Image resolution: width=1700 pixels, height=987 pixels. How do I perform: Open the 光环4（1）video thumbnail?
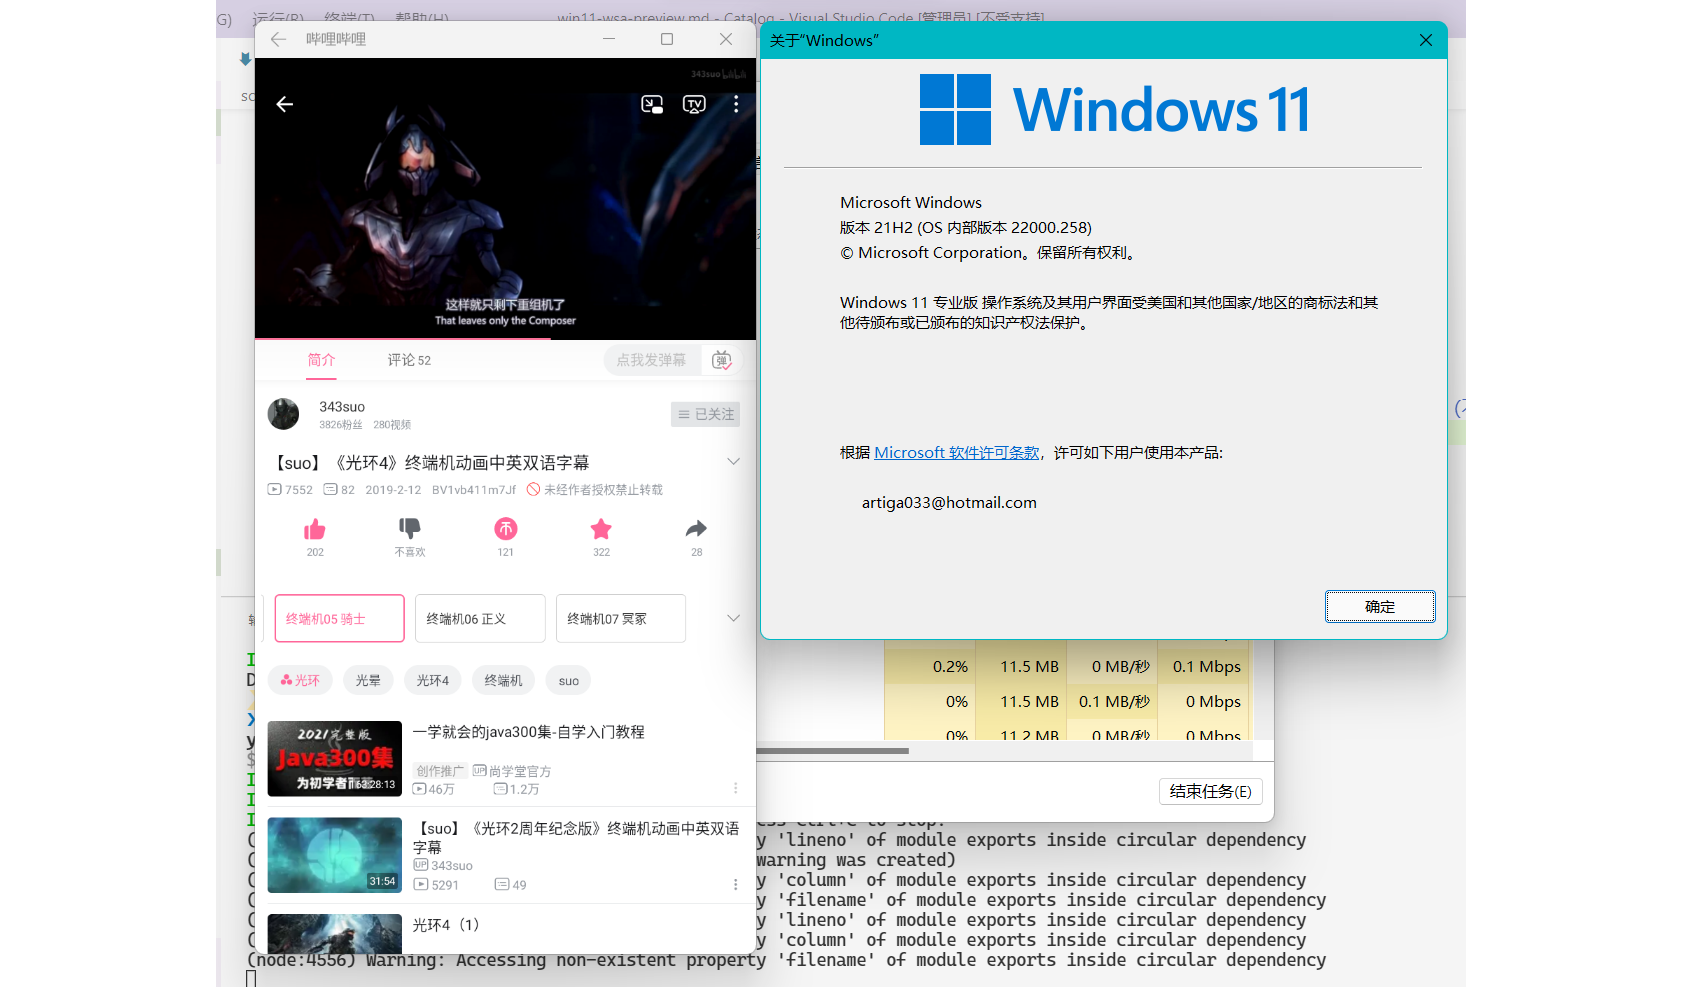335,933
